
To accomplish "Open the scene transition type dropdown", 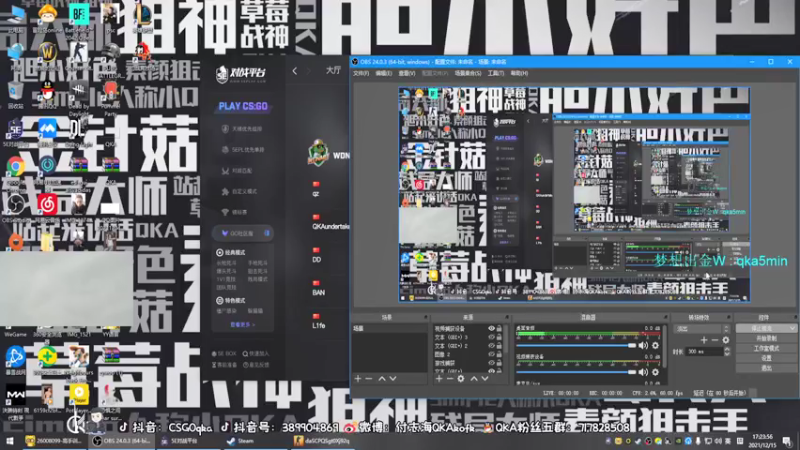I will click(702, 329).
